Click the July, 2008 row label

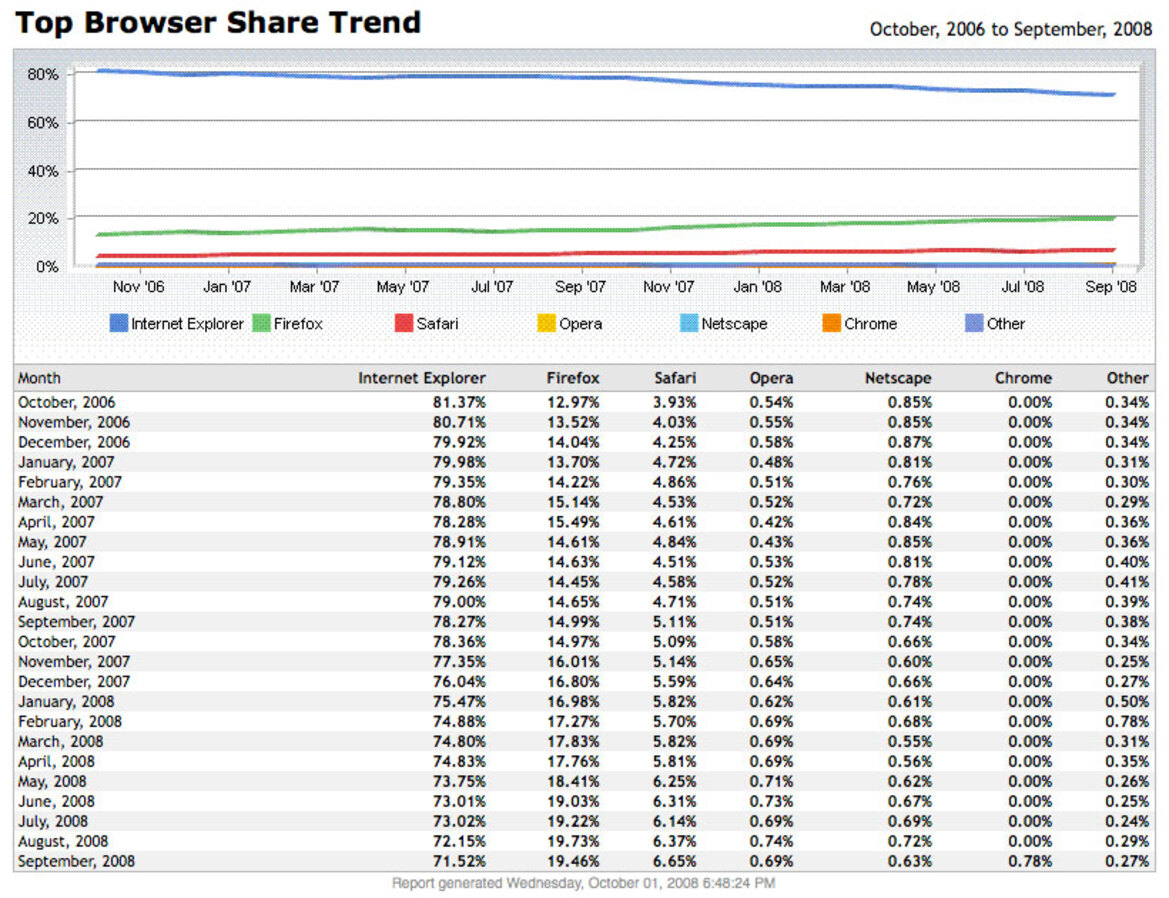point(53,821)
